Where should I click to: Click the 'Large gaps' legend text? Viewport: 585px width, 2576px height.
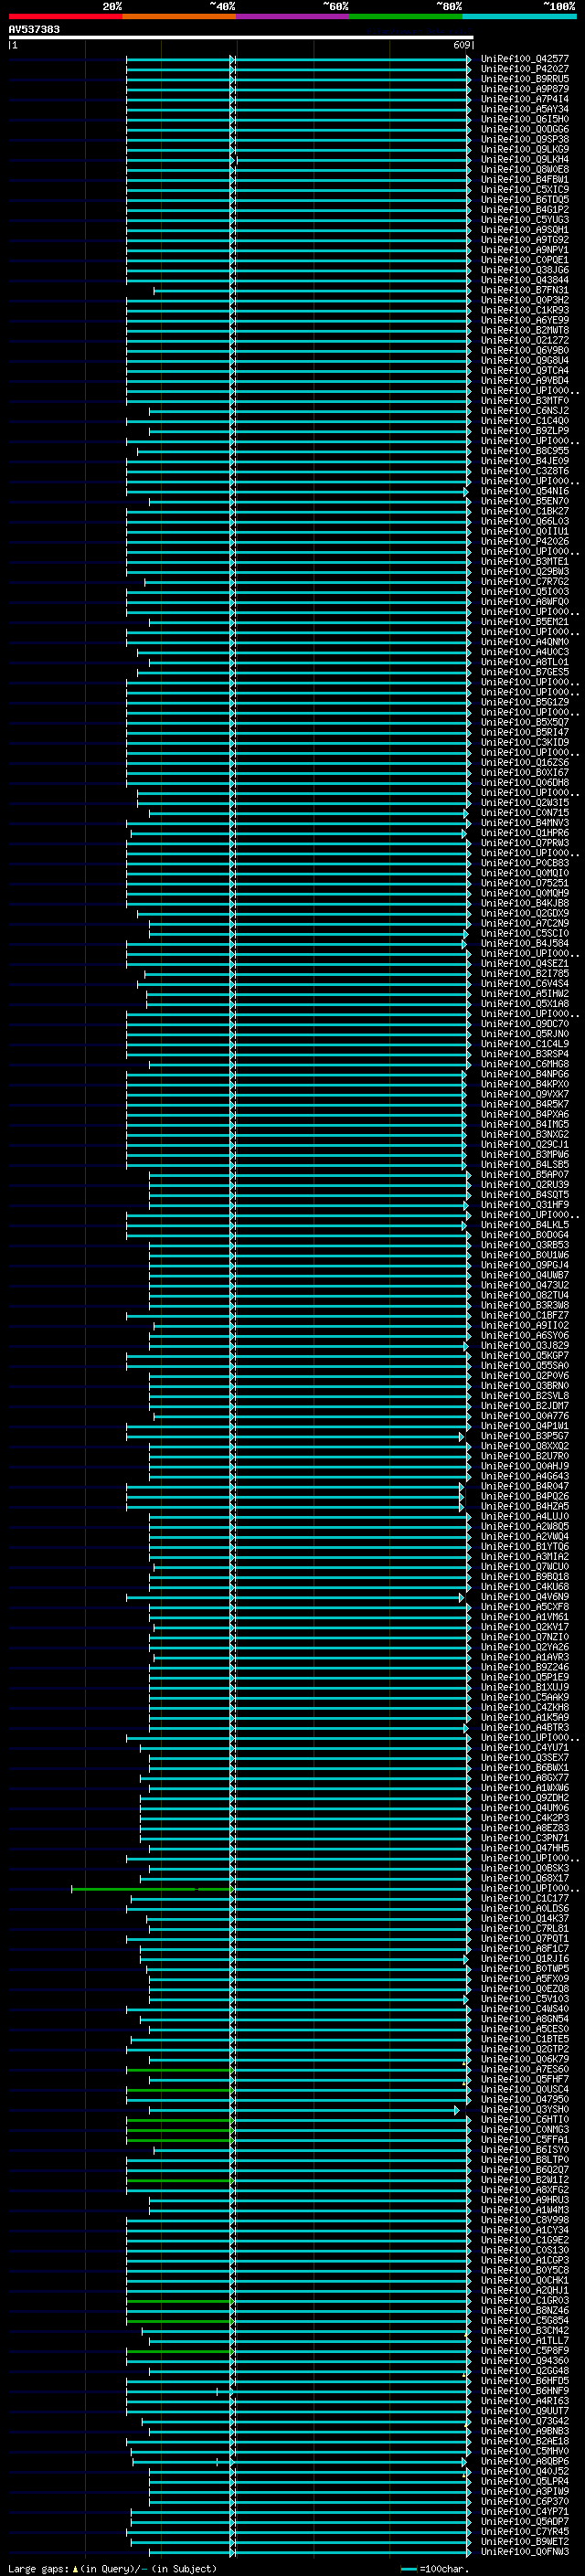click(x=39, y=2569)
